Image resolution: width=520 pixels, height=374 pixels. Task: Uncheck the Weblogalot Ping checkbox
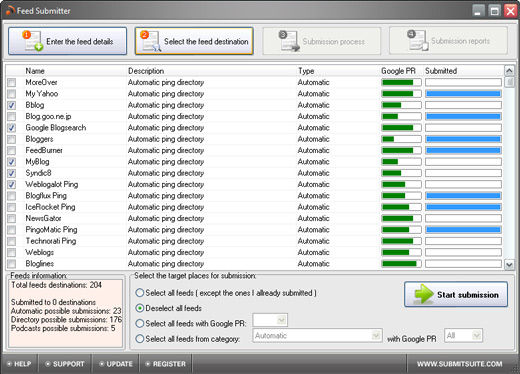pos(12,184)
